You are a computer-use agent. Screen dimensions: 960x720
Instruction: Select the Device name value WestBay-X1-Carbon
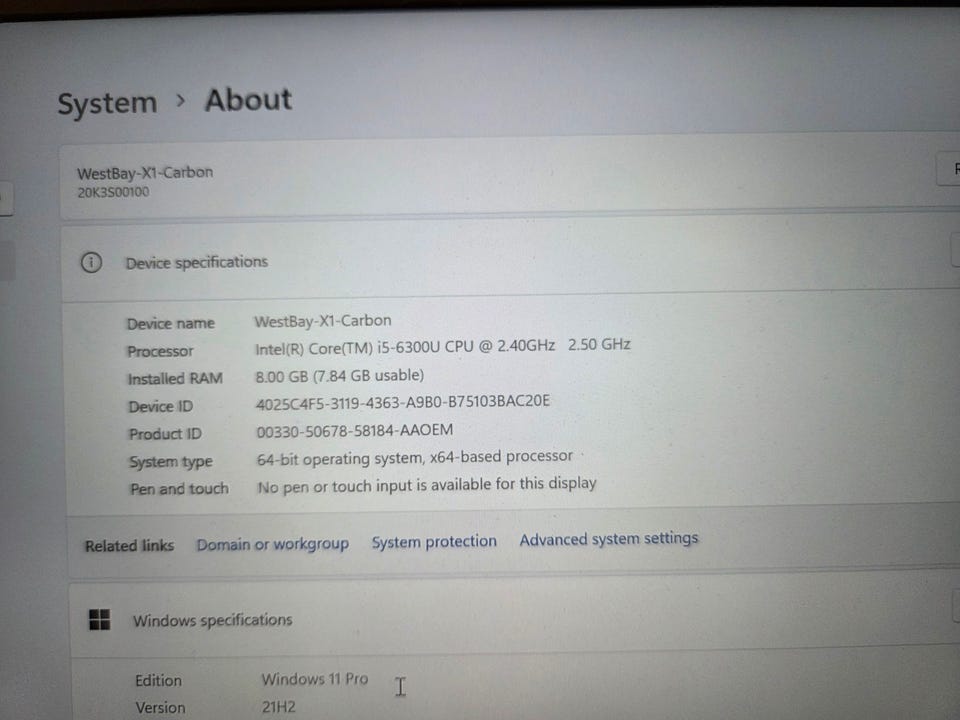pos(323,321)
